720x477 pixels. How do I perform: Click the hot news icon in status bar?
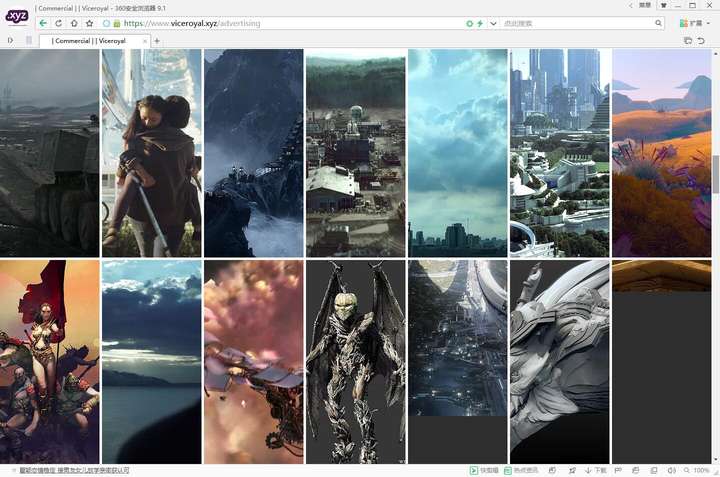[x=508, y=471]
